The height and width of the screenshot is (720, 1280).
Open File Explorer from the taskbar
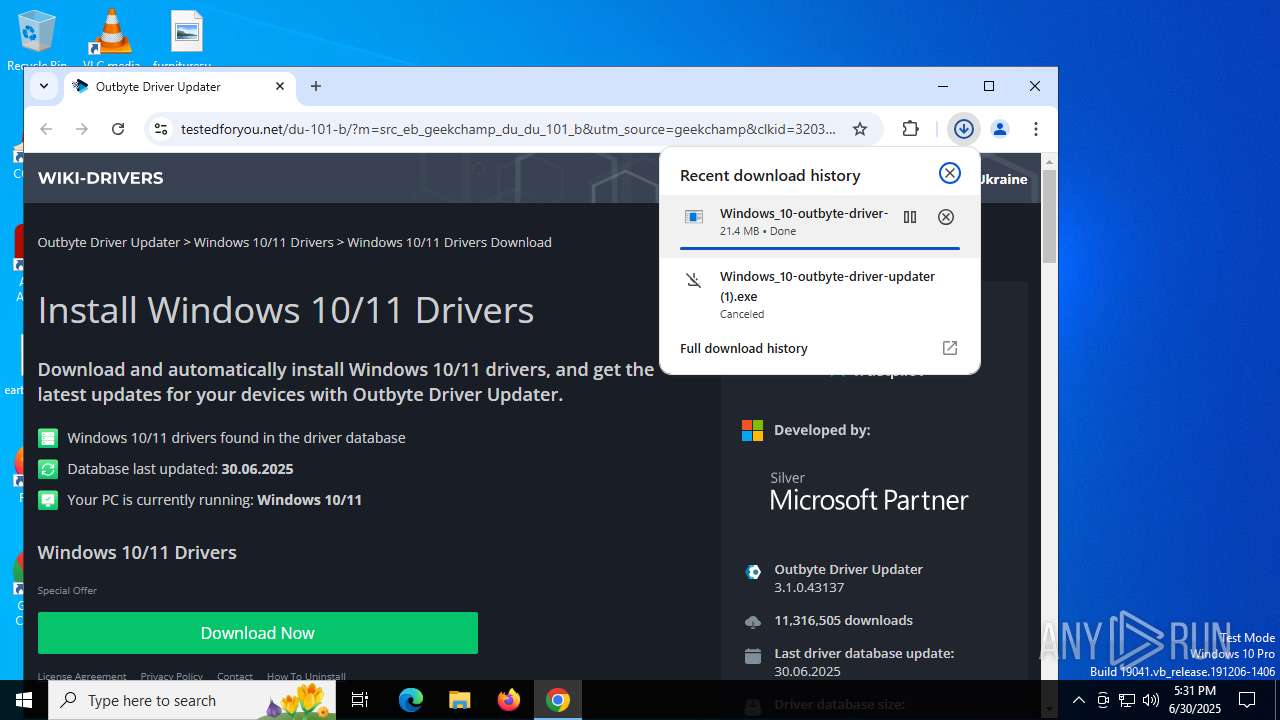[460, 700]
